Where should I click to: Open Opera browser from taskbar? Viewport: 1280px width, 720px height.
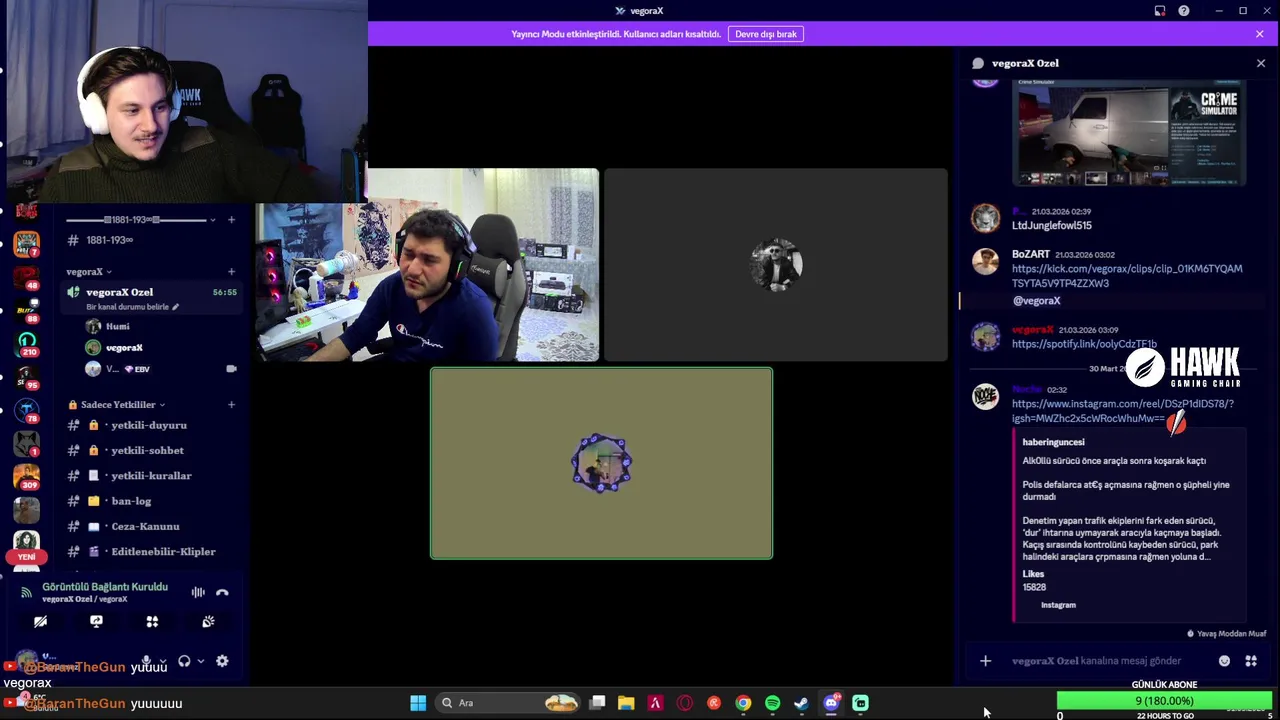click(x=684, y=703)
